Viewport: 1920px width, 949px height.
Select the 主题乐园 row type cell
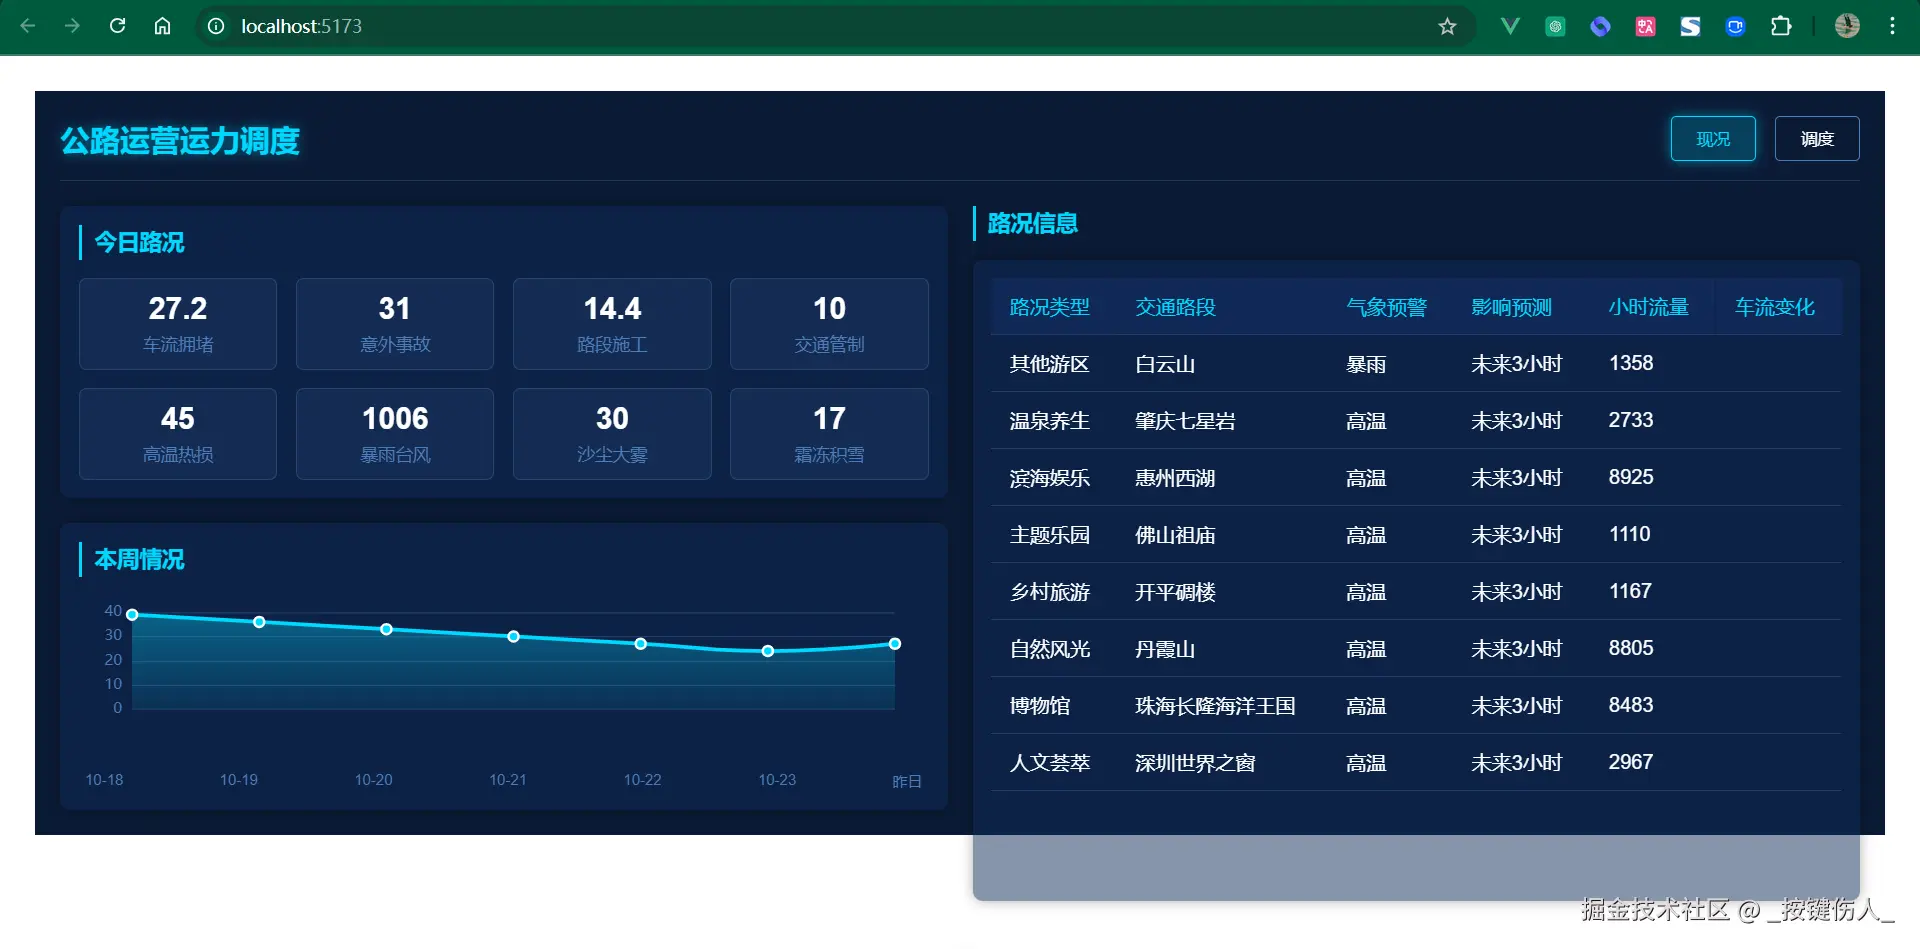click(x=1050, y=535)
